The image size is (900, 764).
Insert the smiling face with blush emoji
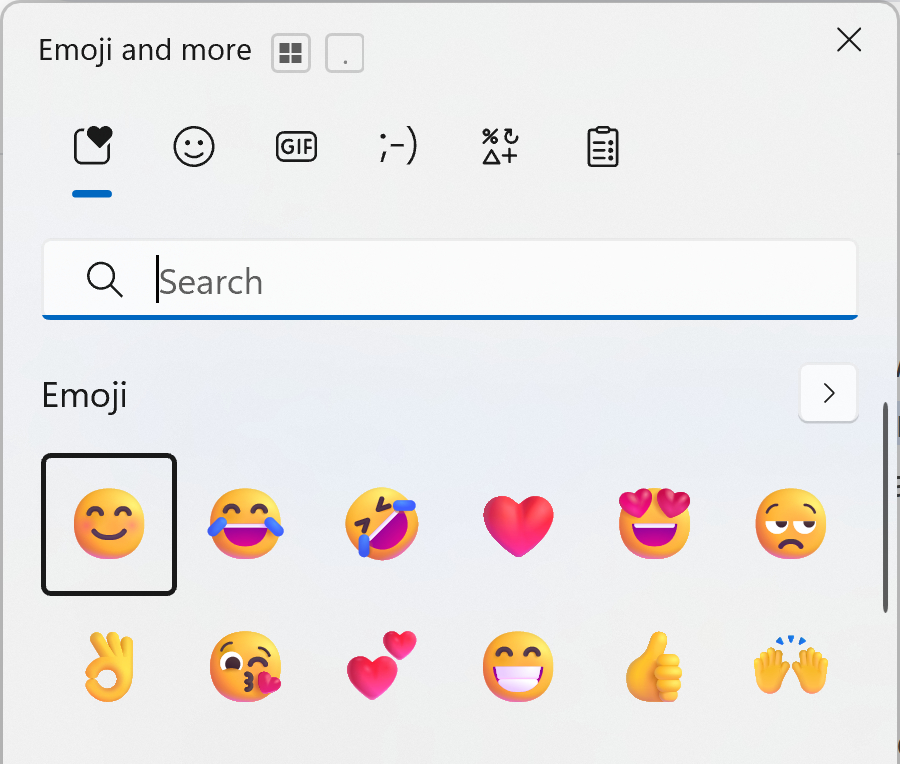[109, 524]
